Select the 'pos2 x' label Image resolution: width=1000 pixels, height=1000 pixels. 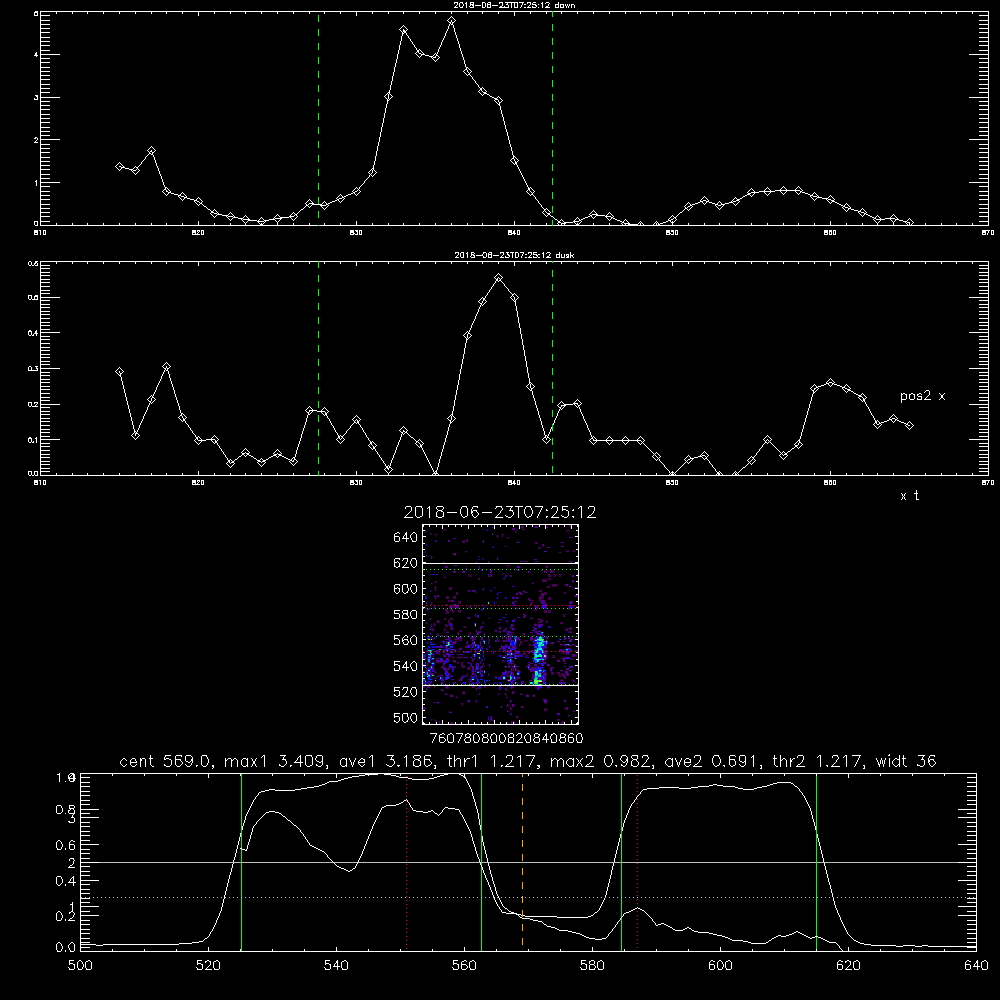(922, 396)
